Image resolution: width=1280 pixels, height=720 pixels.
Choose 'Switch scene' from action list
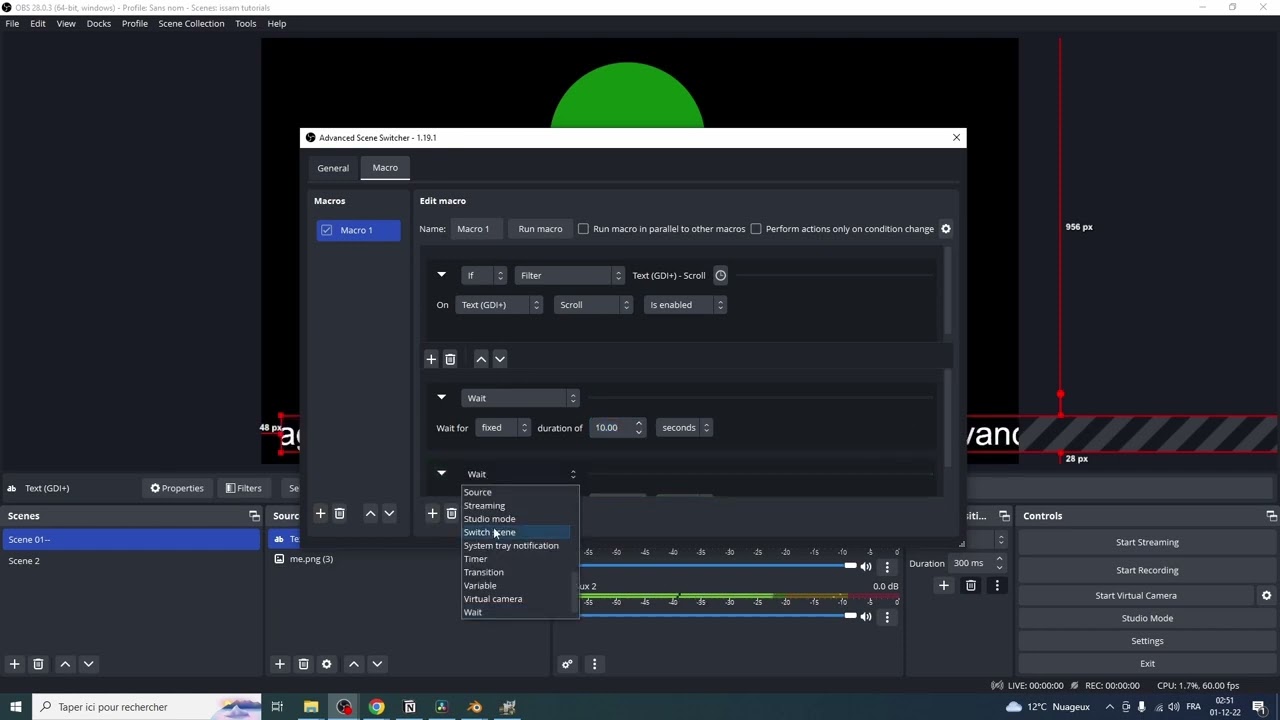[489, 532]
